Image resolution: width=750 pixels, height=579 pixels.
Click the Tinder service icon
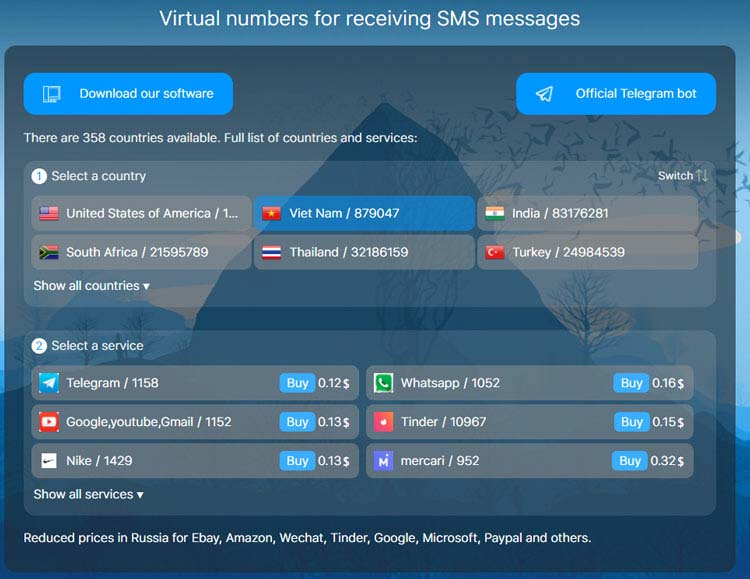point(383,422)
